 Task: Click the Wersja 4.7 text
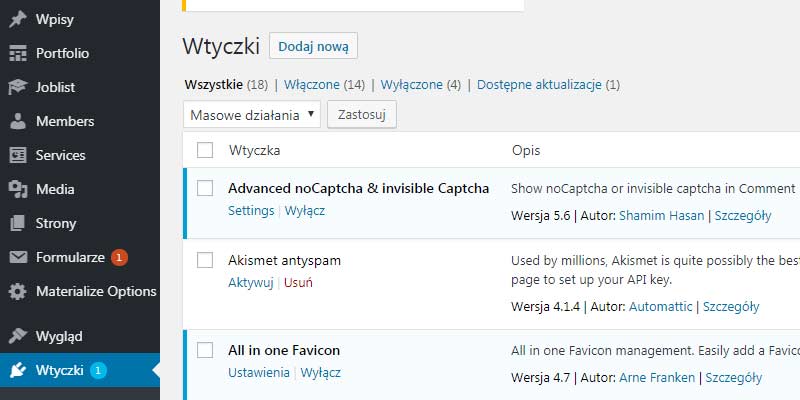pos(540,378)
